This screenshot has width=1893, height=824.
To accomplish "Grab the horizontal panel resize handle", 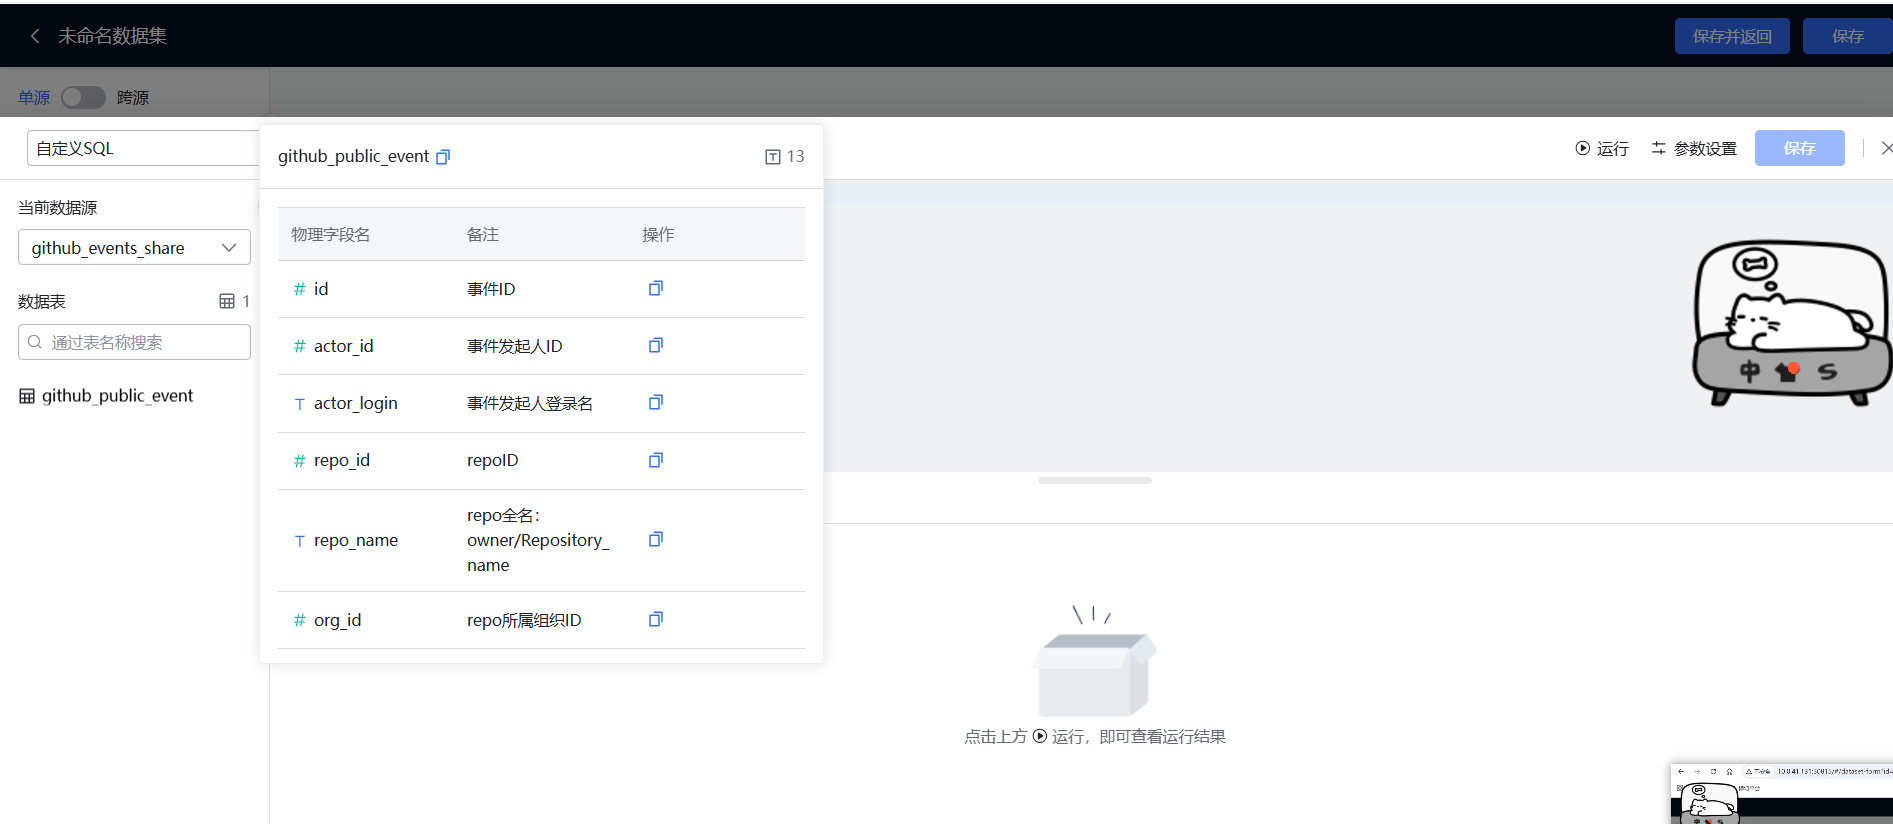I will (1095, 481).
